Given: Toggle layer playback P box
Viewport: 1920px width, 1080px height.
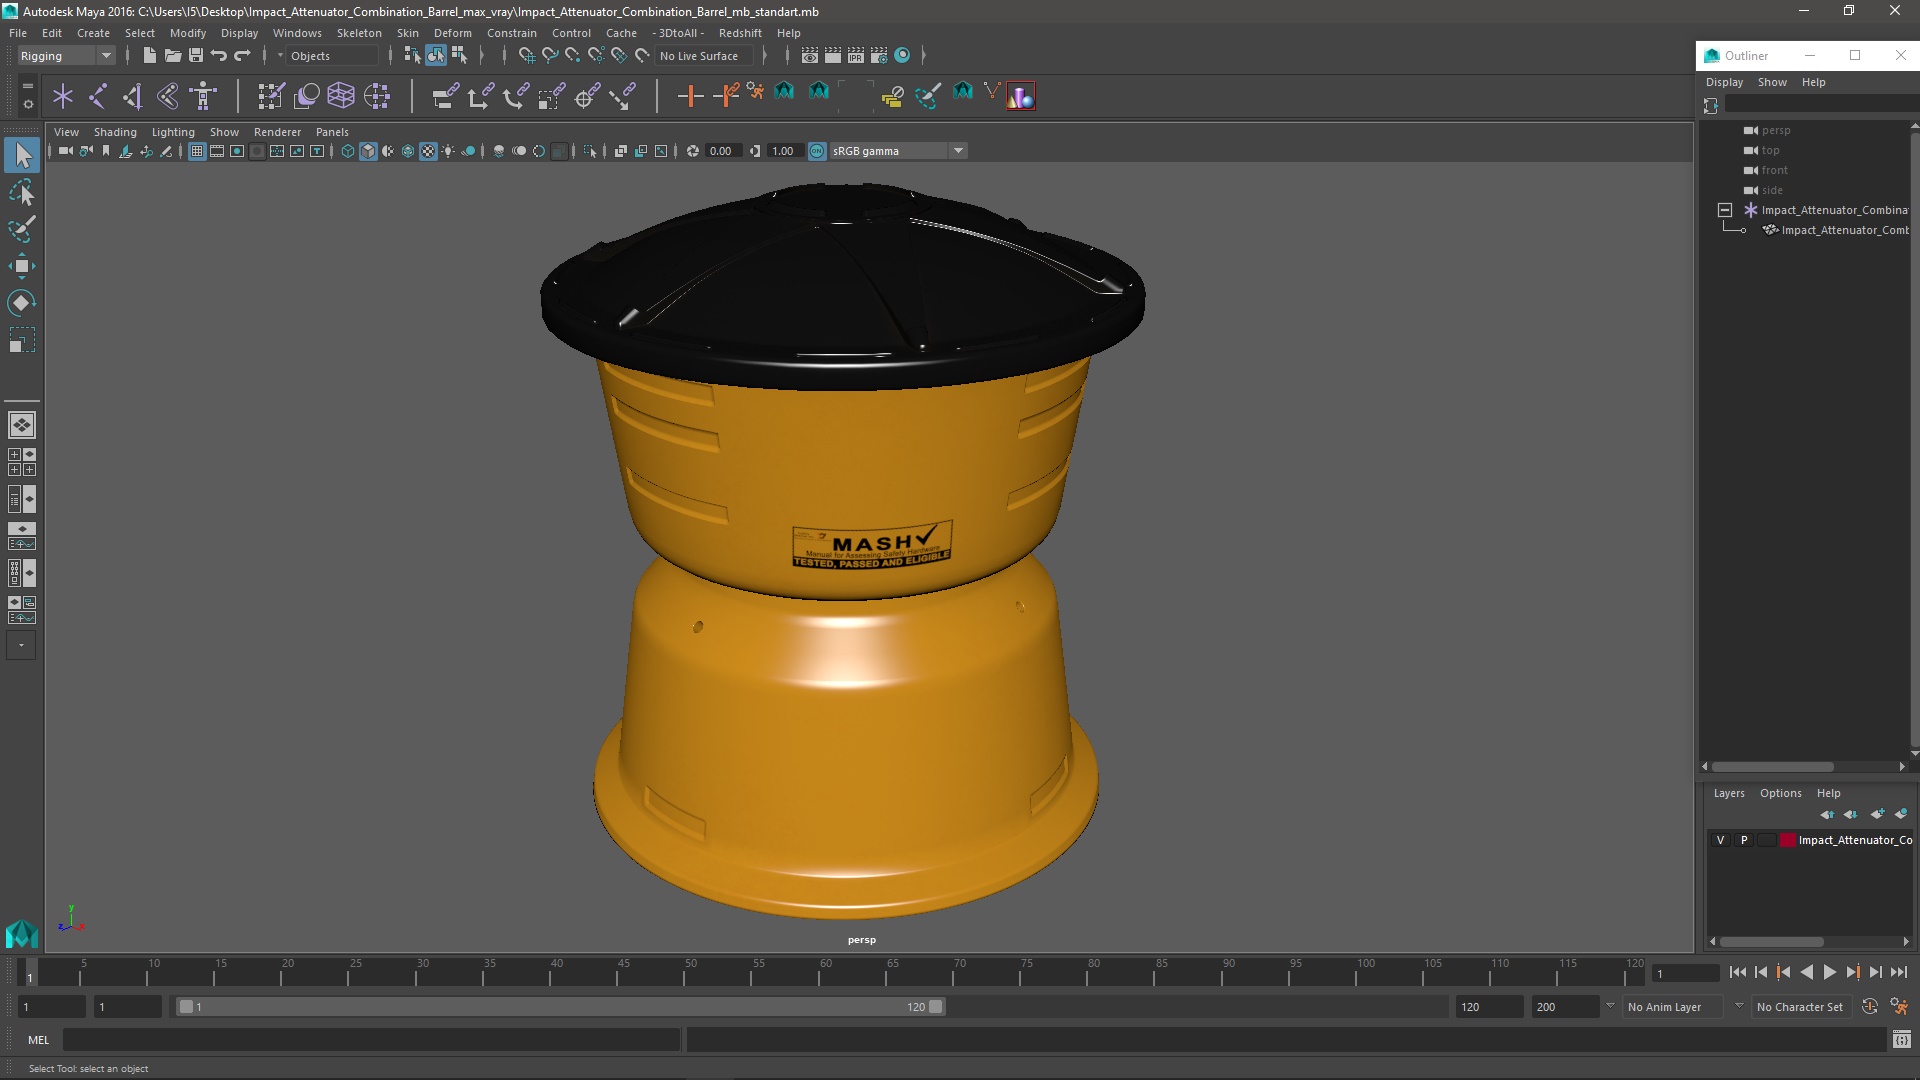Looking at the screenshot, I should (x=1744, y=840).
